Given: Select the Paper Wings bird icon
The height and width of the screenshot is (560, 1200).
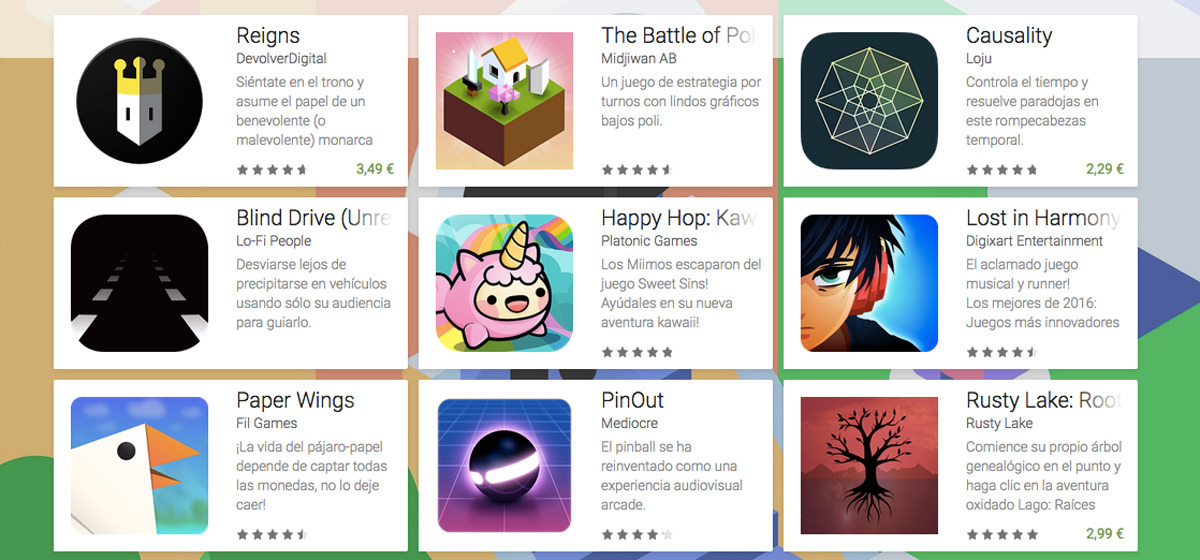Looking at the screenshot, I should 139,465.
